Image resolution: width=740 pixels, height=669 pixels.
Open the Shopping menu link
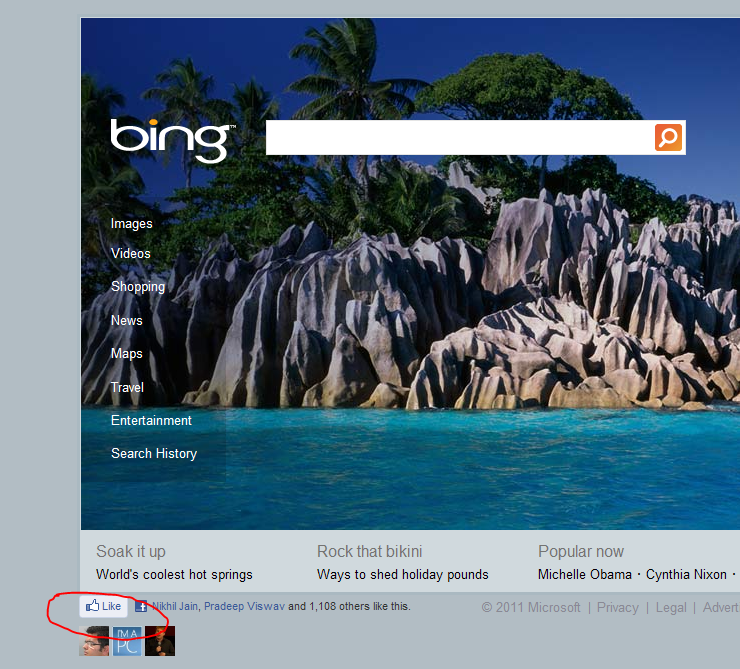coord(138,287)
